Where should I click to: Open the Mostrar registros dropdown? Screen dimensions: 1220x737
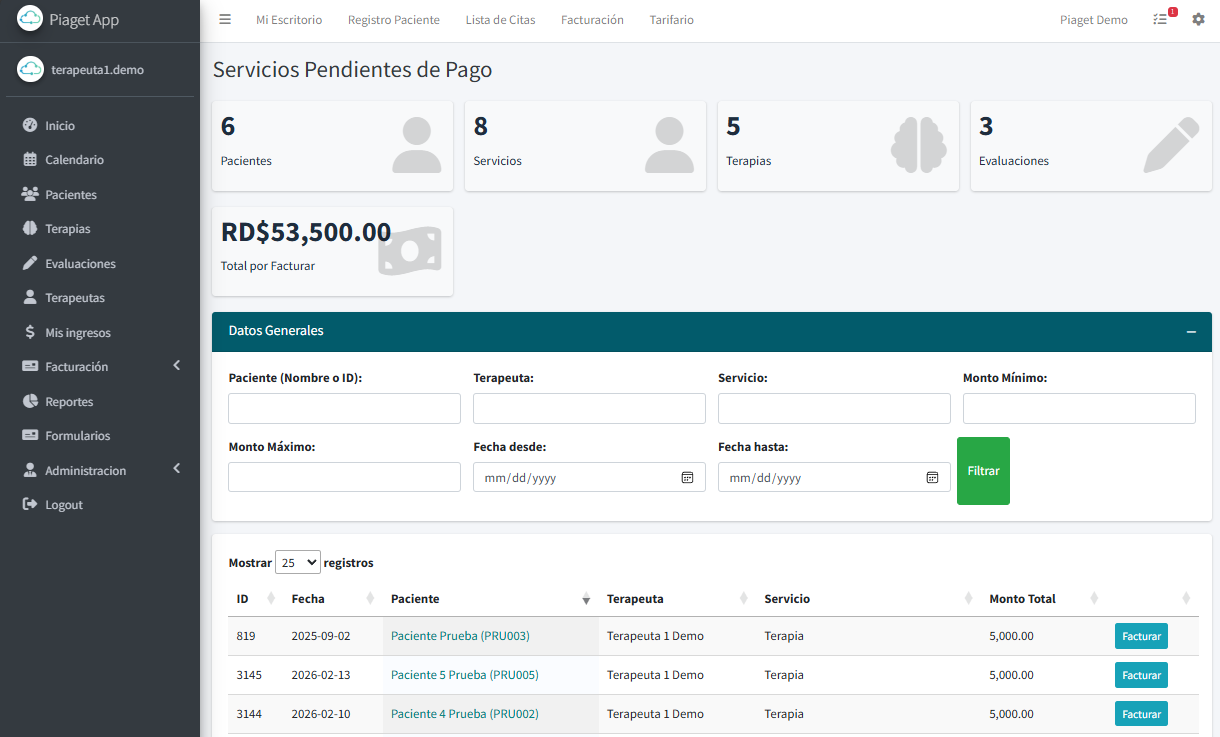coord(297,563)
